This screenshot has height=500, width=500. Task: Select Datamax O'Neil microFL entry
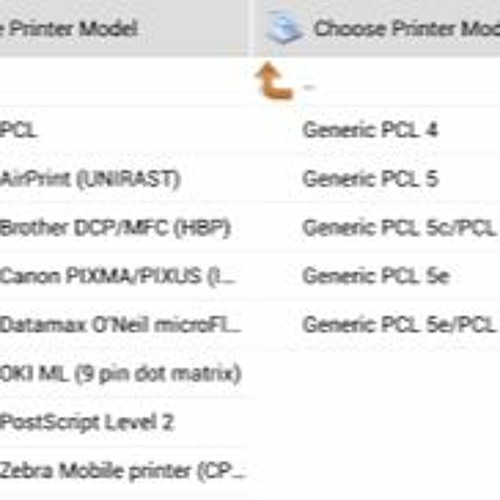point(121,325)
